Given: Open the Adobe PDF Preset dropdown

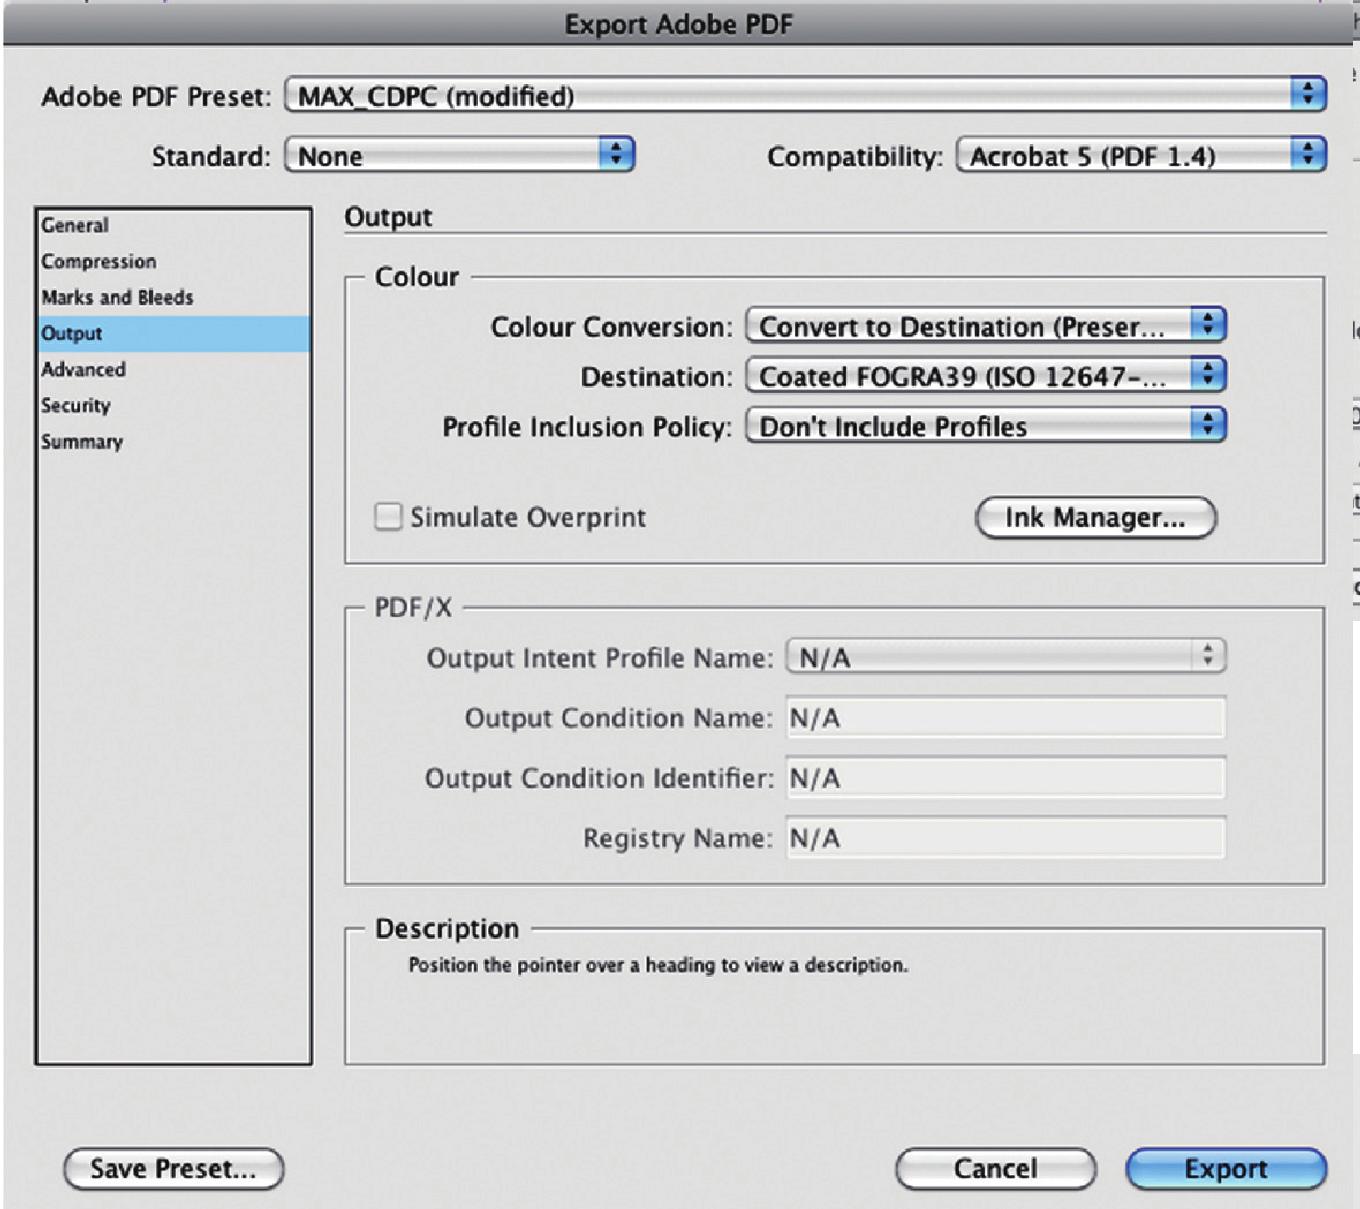Looking at the screenshot, I should [805, 96].
